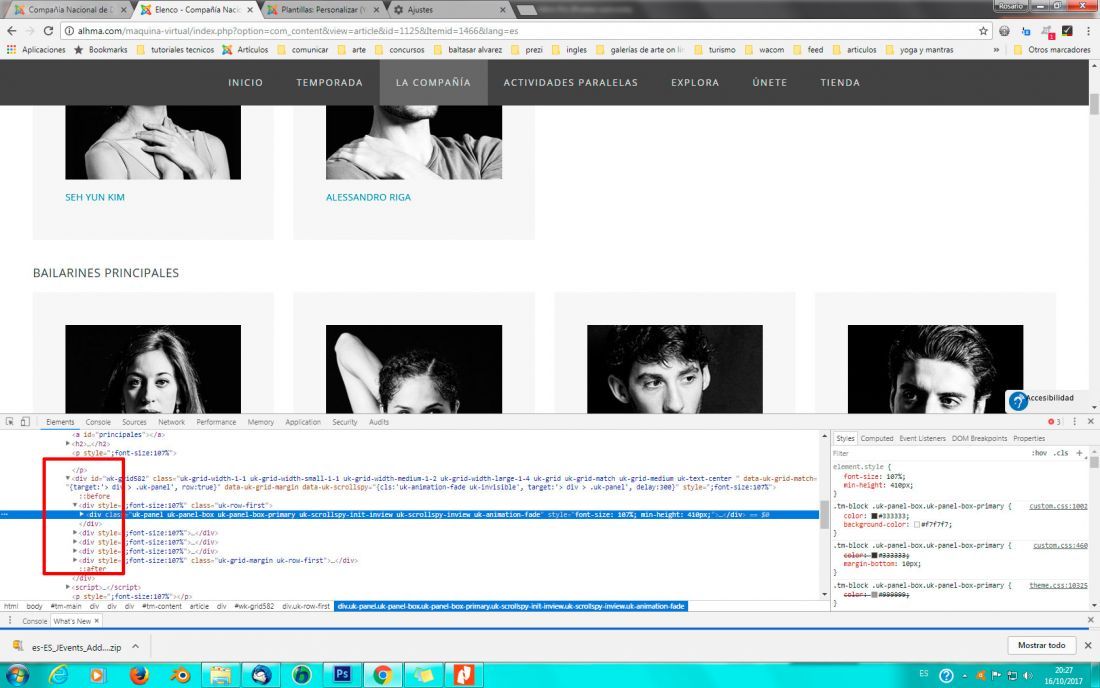The width and height of the screenshot is (1100, 688).
Task: Open the #f7f7f7 background-color swatch
Action: pyautogui.click(x=916, y=525)
